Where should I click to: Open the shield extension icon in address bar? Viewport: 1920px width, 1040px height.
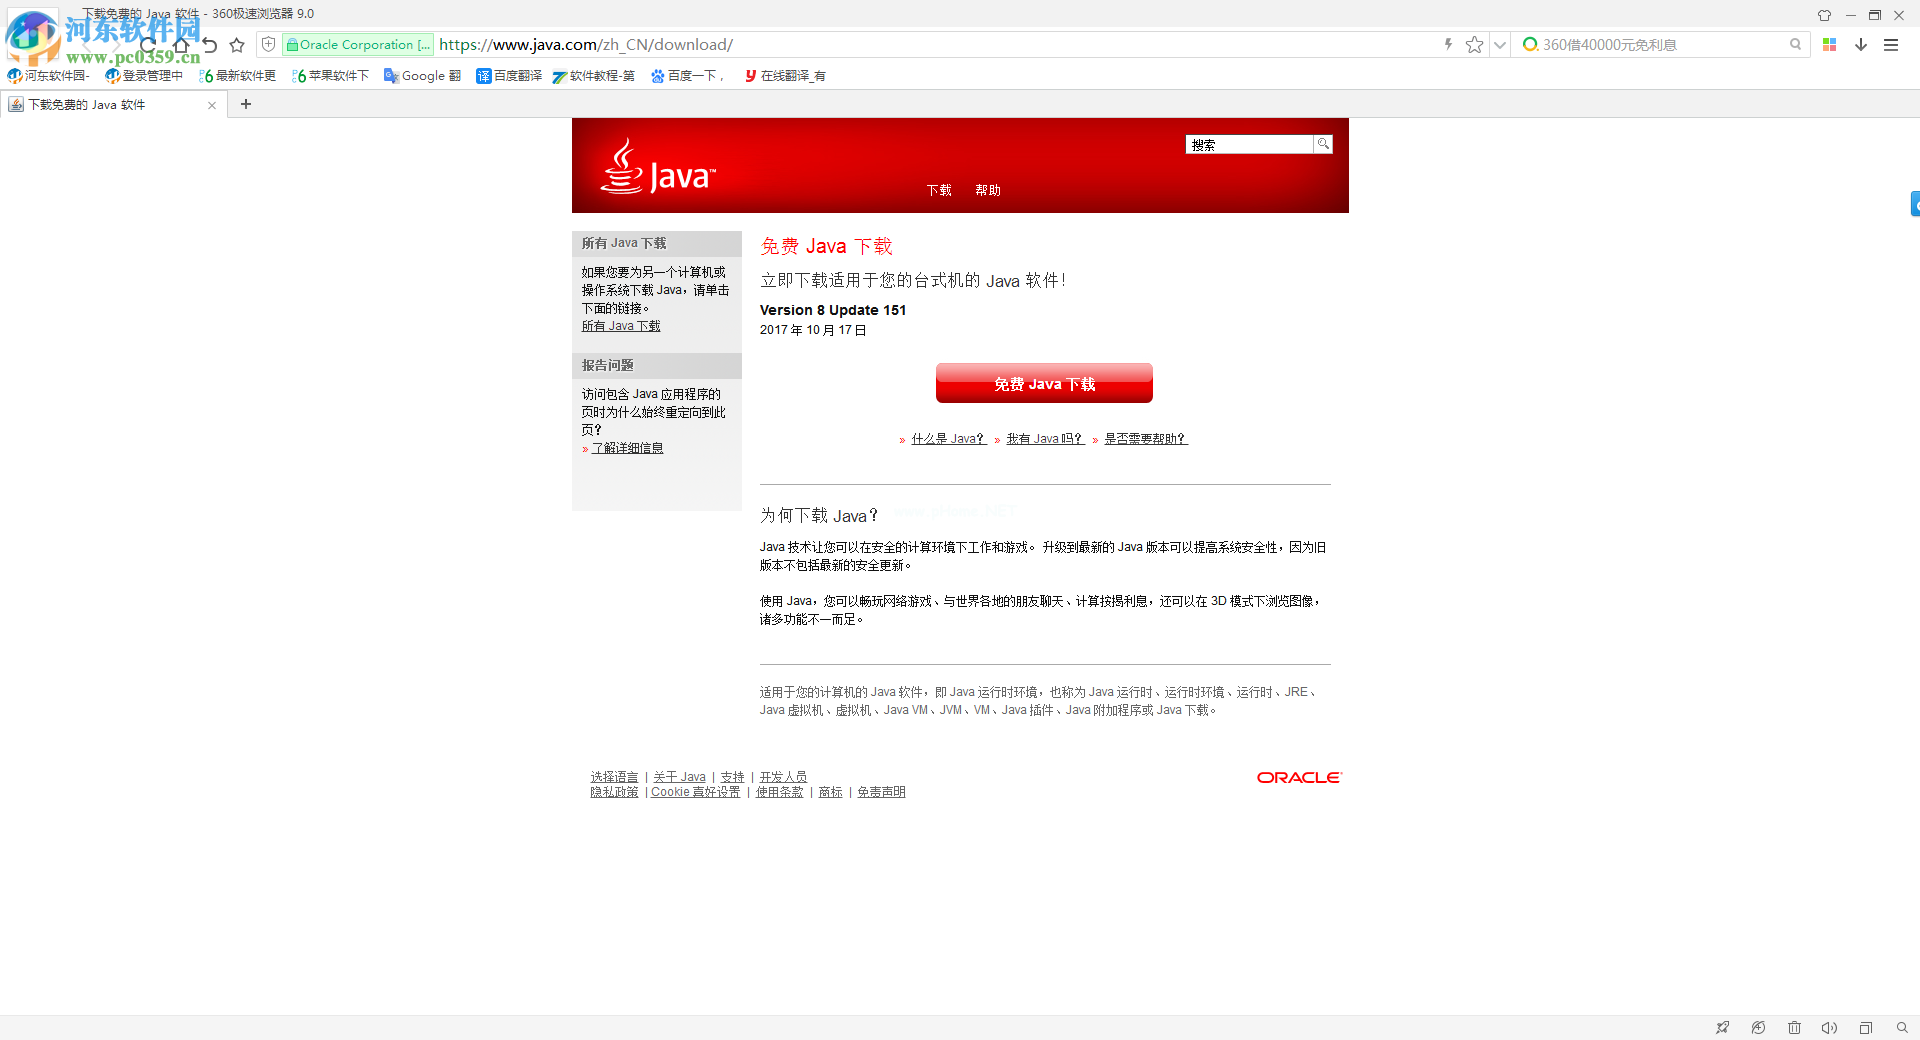pyautogui.click(x=268, y=45)
